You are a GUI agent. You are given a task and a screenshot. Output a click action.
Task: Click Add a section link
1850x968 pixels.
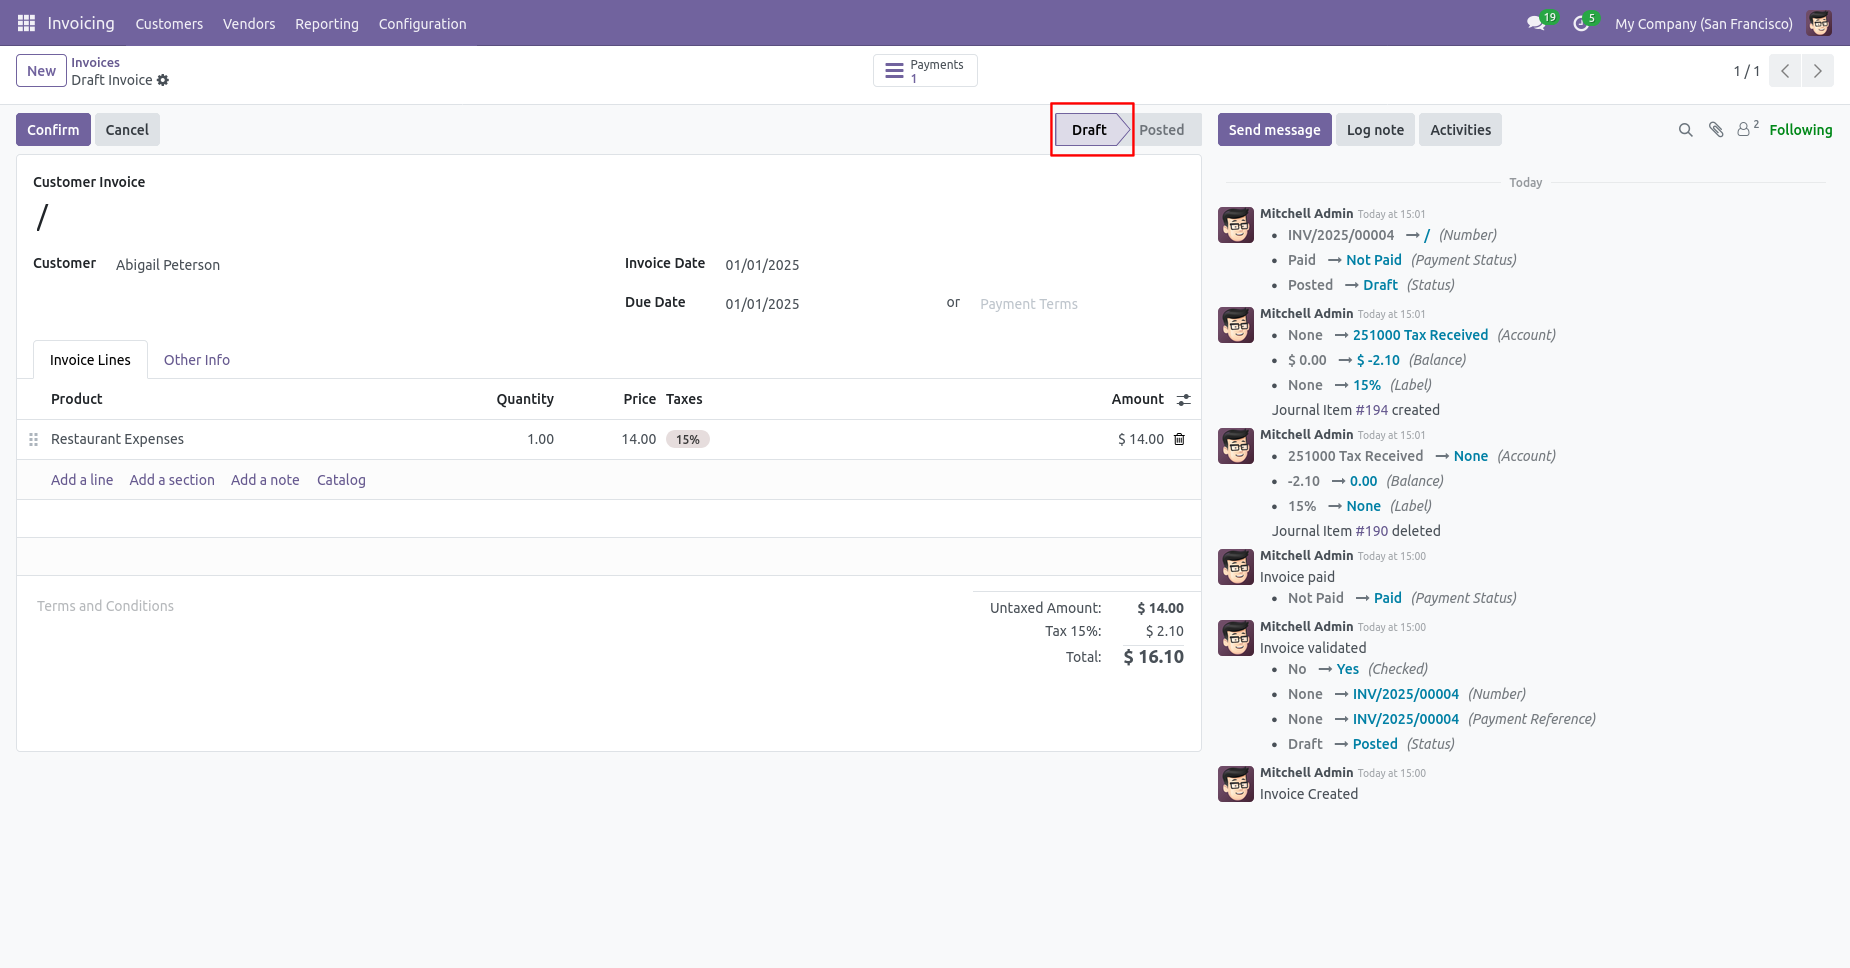[172, 480]
